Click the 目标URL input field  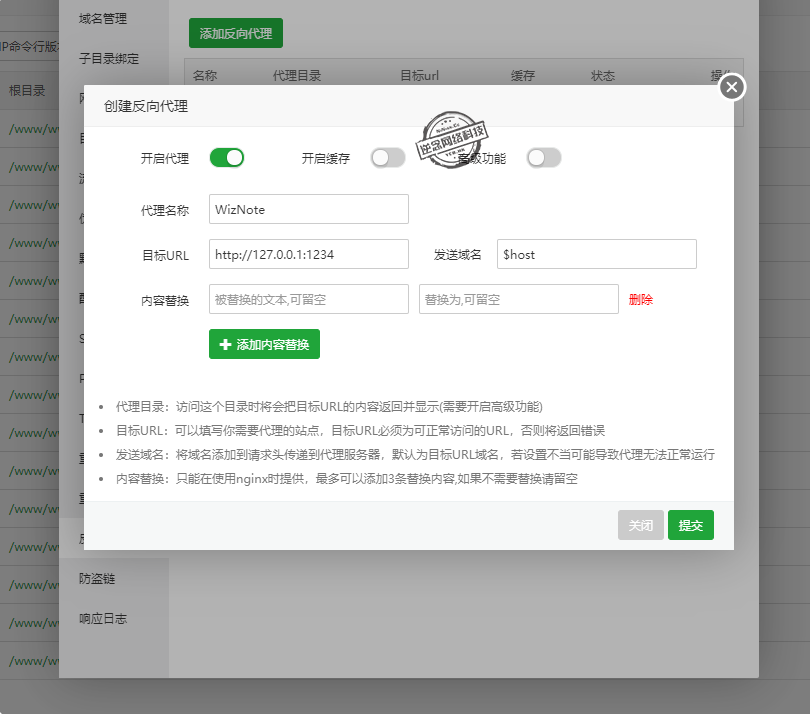pyautogui.click(x=309, y=254)
